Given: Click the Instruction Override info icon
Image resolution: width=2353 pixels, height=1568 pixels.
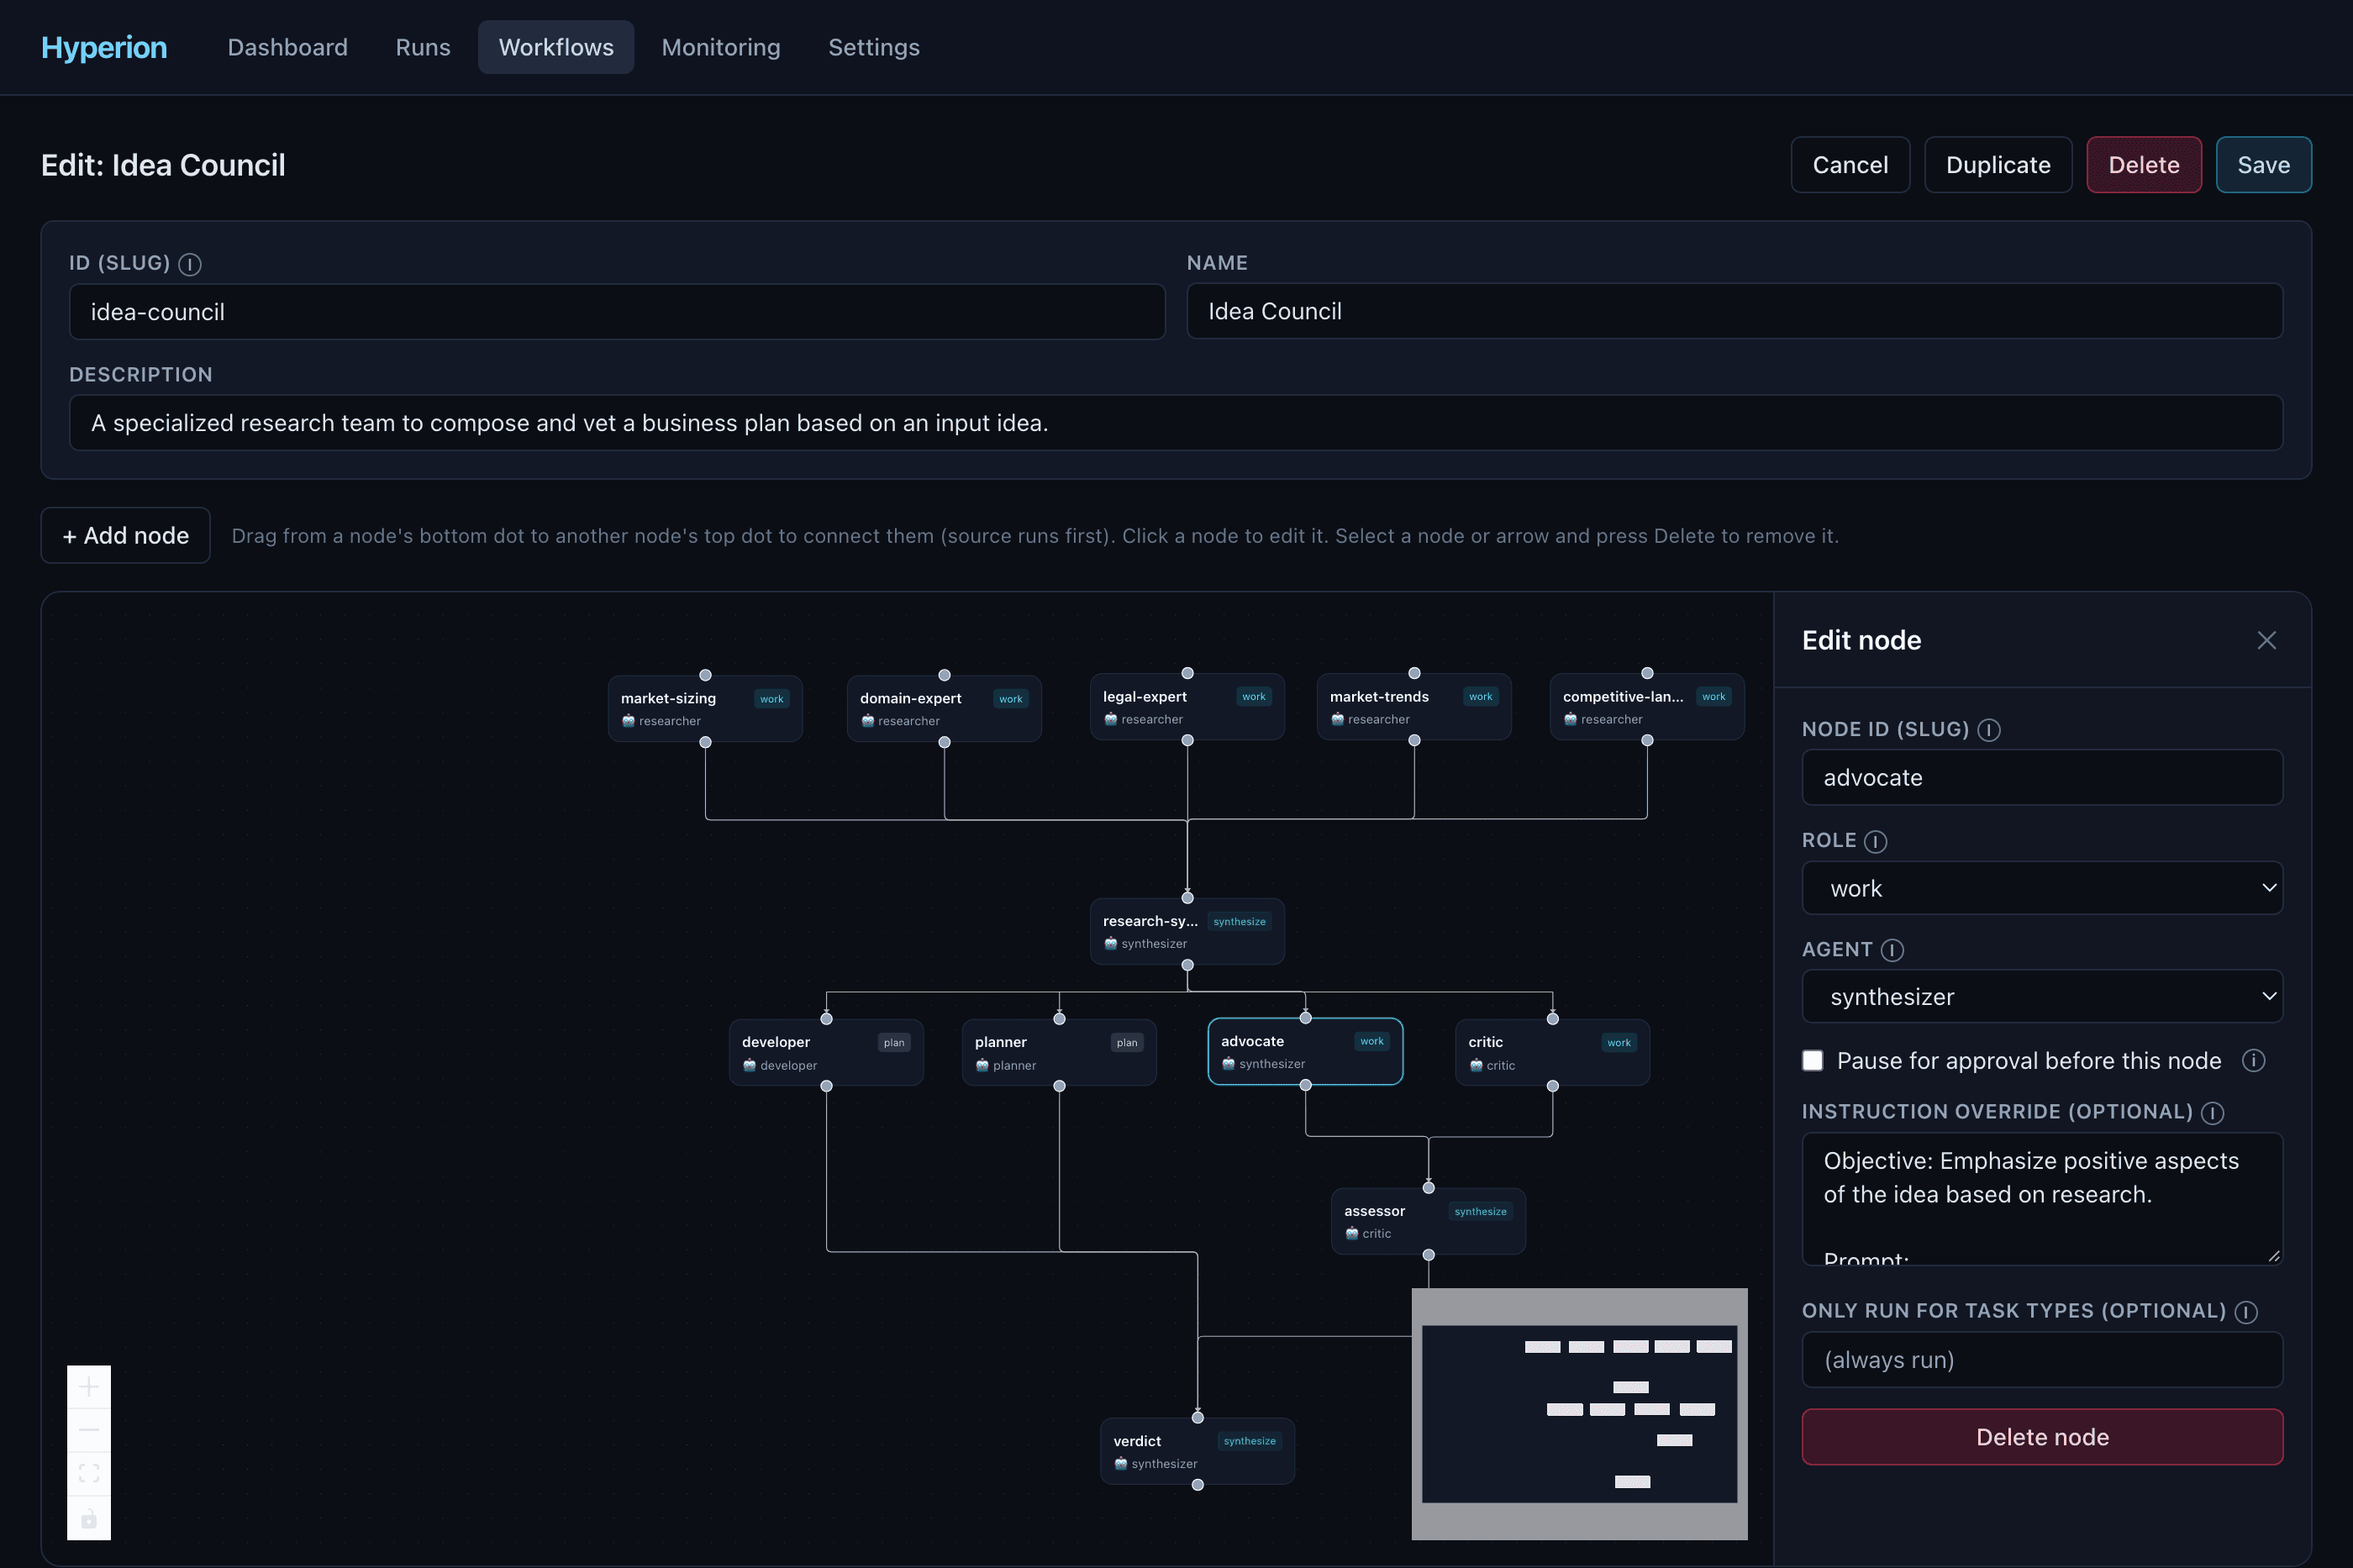Looking at the screenshot, I should pos(2213,1113).
